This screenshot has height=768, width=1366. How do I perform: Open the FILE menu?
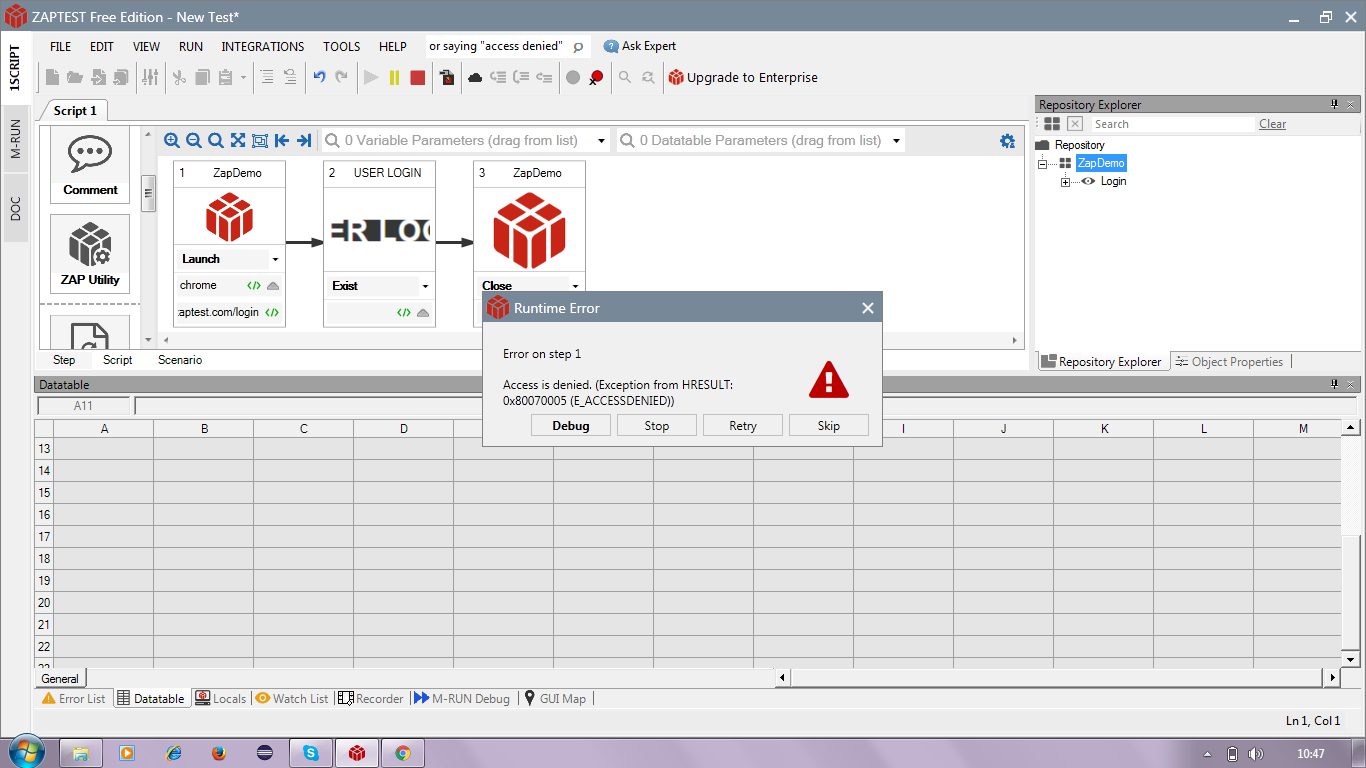coord(60,47)
